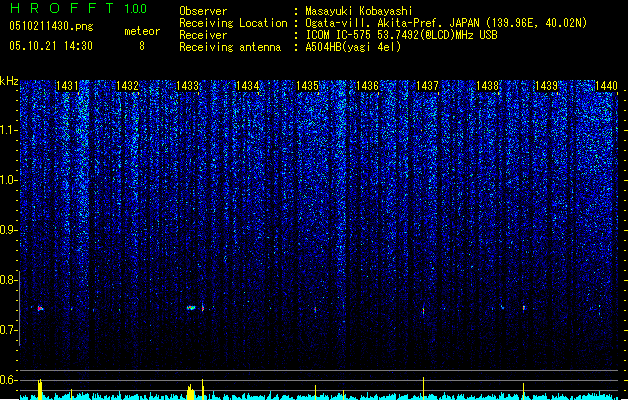Screen dimensions: 629x400
Task: Click the 0.7 frequency axis label
Action: coord(8,330)
